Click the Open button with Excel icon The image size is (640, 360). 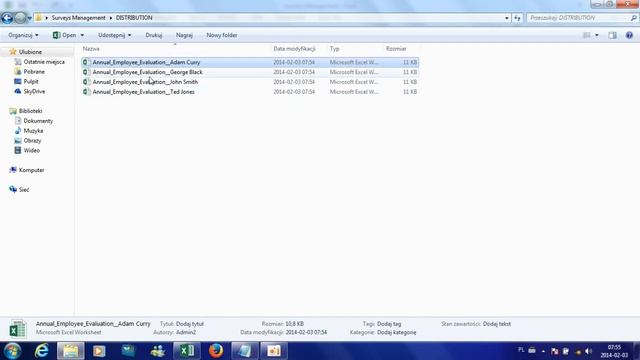(x=64, y=35)
